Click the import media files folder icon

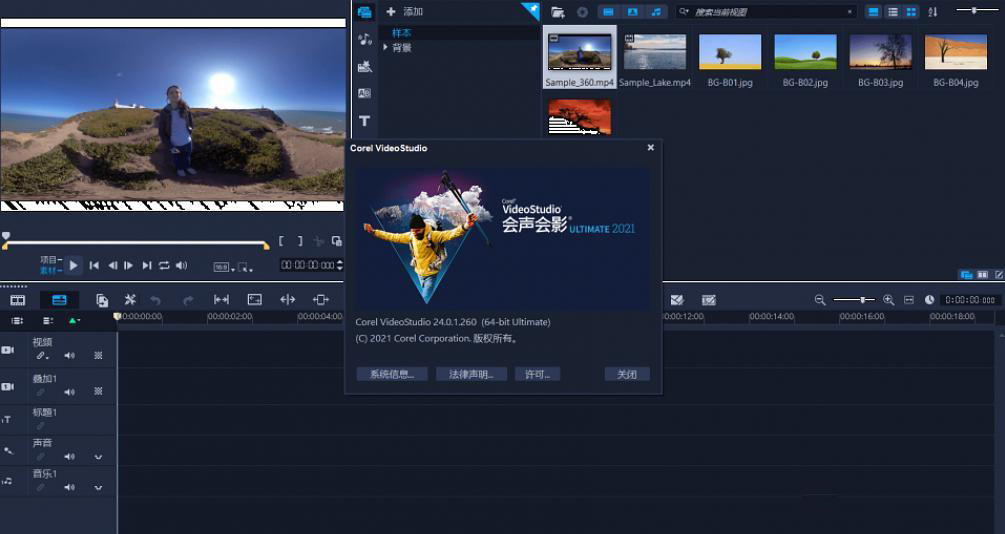tap(558, 12)
